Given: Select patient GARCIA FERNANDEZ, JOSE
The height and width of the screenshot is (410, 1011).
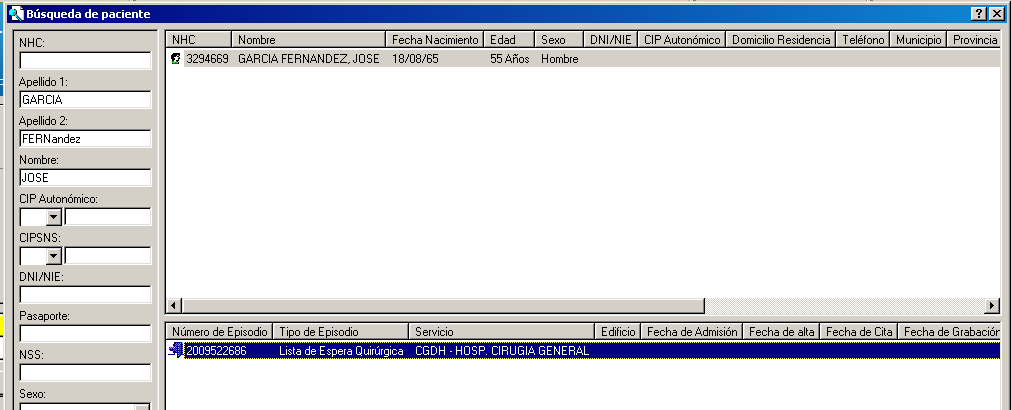Looking at the screenshot, I should pyautogui.click(x=309, y=59).
